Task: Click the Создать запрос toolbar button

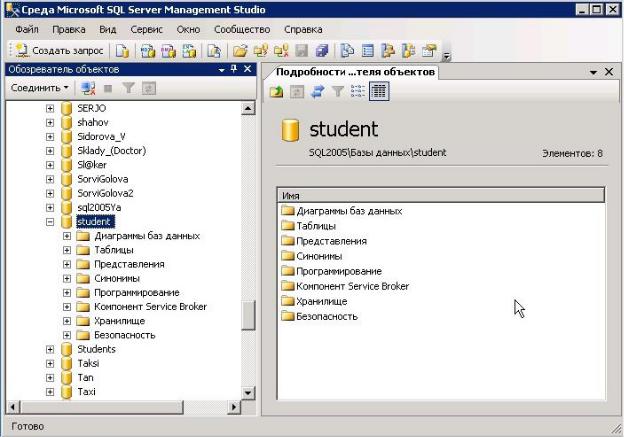Action: [x=60, y=51]
